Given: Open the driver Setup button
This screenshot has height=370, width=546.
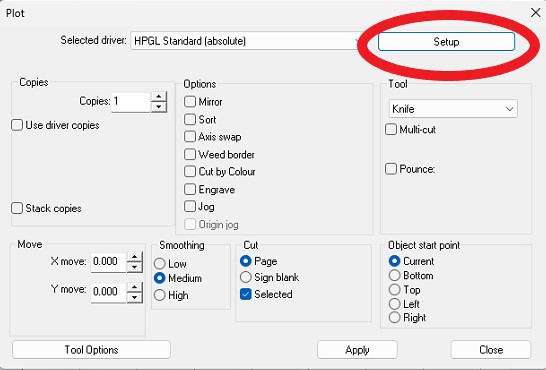Looking at the screenshot, I should coord(446,42).
